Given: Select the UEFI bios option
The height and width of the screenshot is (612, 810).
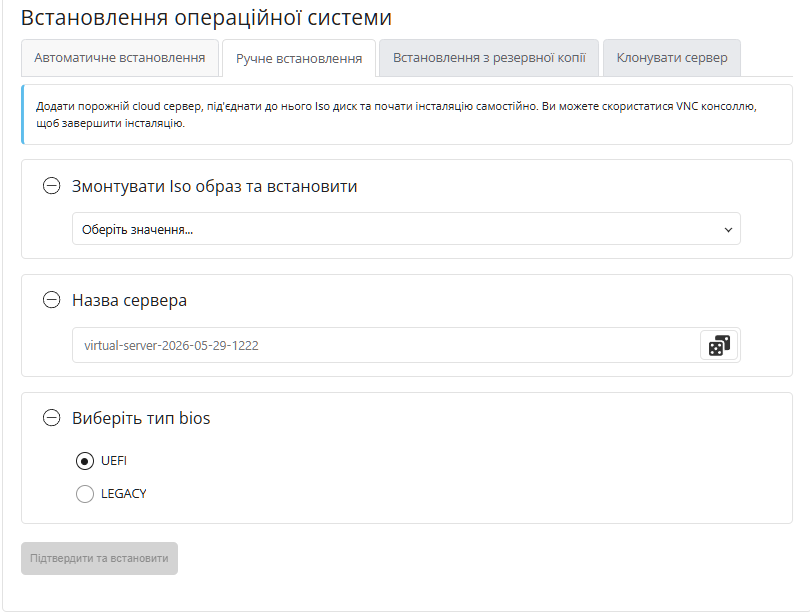Looking at the screenshot, I should pyautogui.click(x=85, y=461).
